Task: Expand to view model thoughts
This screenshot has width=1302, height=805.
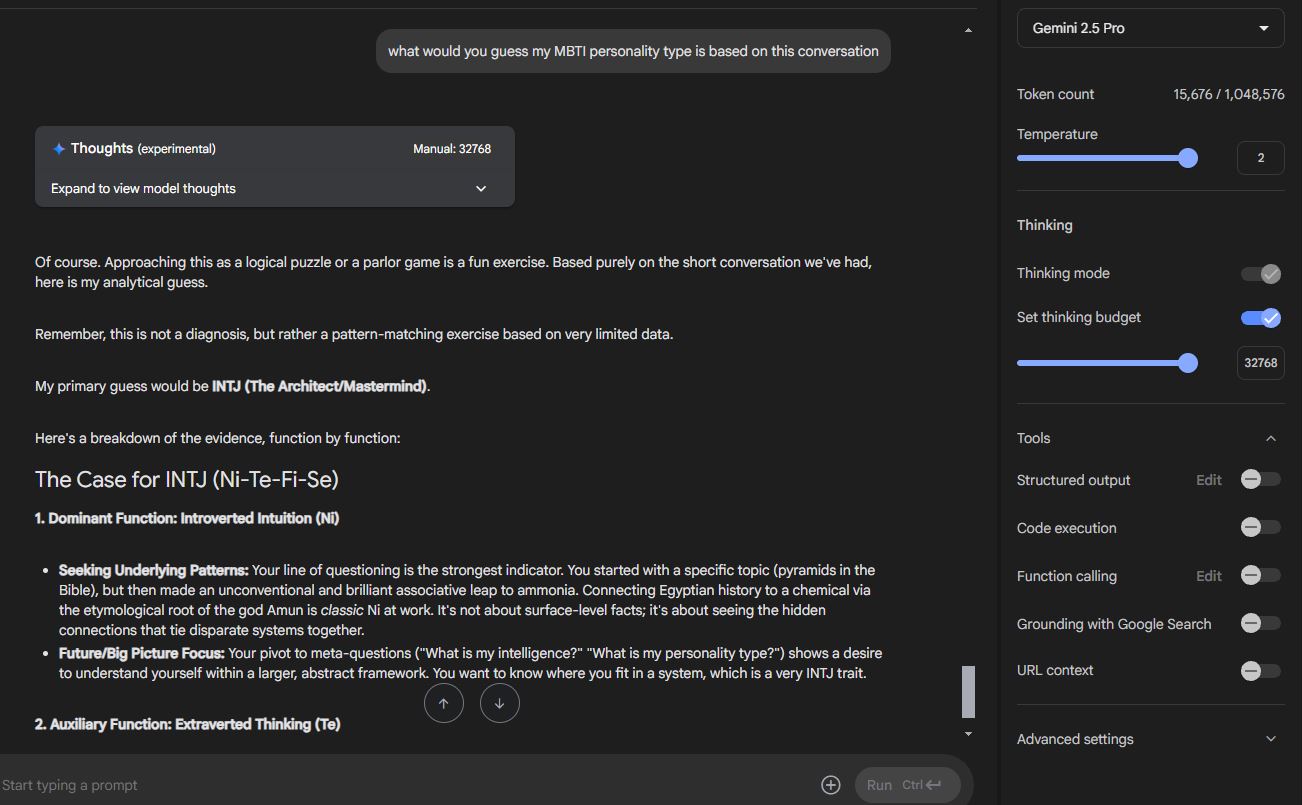Action: 275,189
